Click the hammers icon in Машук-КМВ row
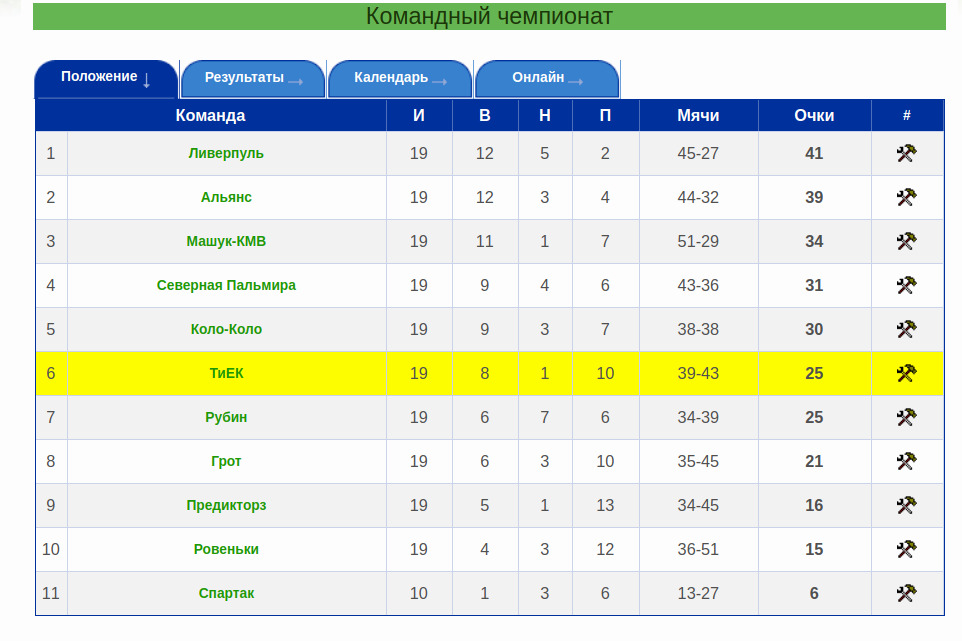Viewport: 962px width, 641px height. click(906, 242)
